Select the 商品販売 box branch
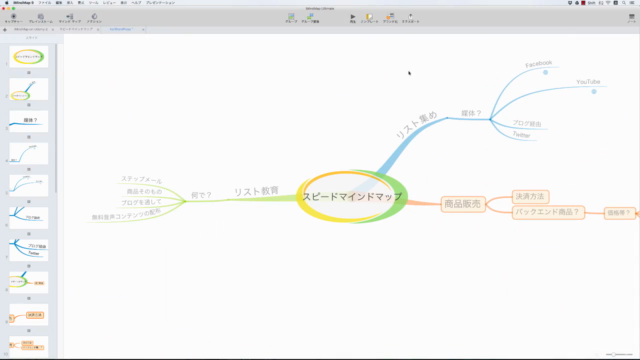Screen dimensions: 640x360 point(463,204)
